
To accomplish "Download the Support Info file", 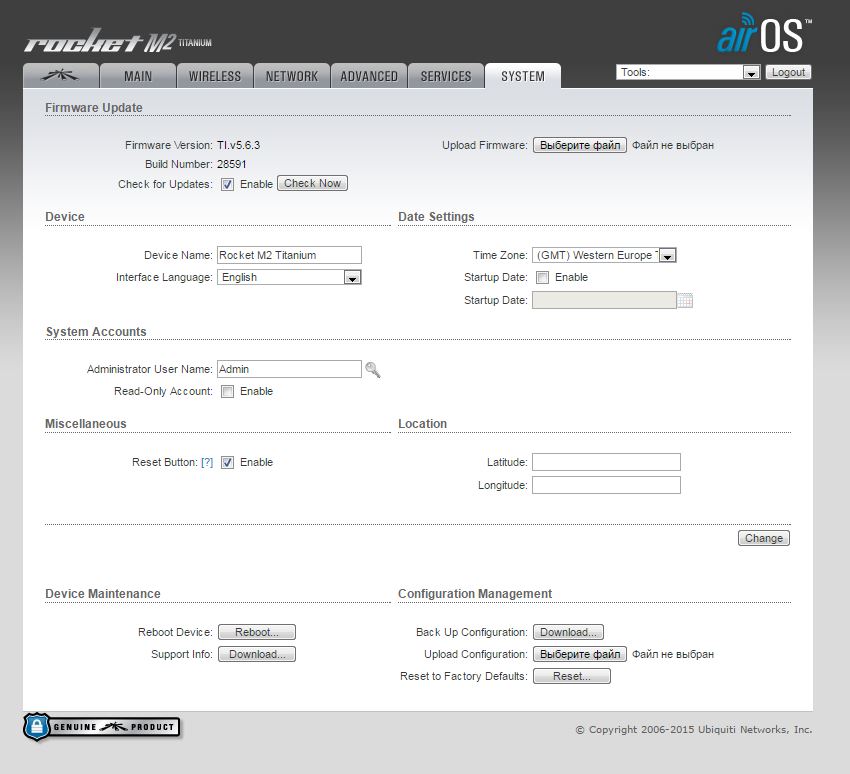I will tap(257, 654).
